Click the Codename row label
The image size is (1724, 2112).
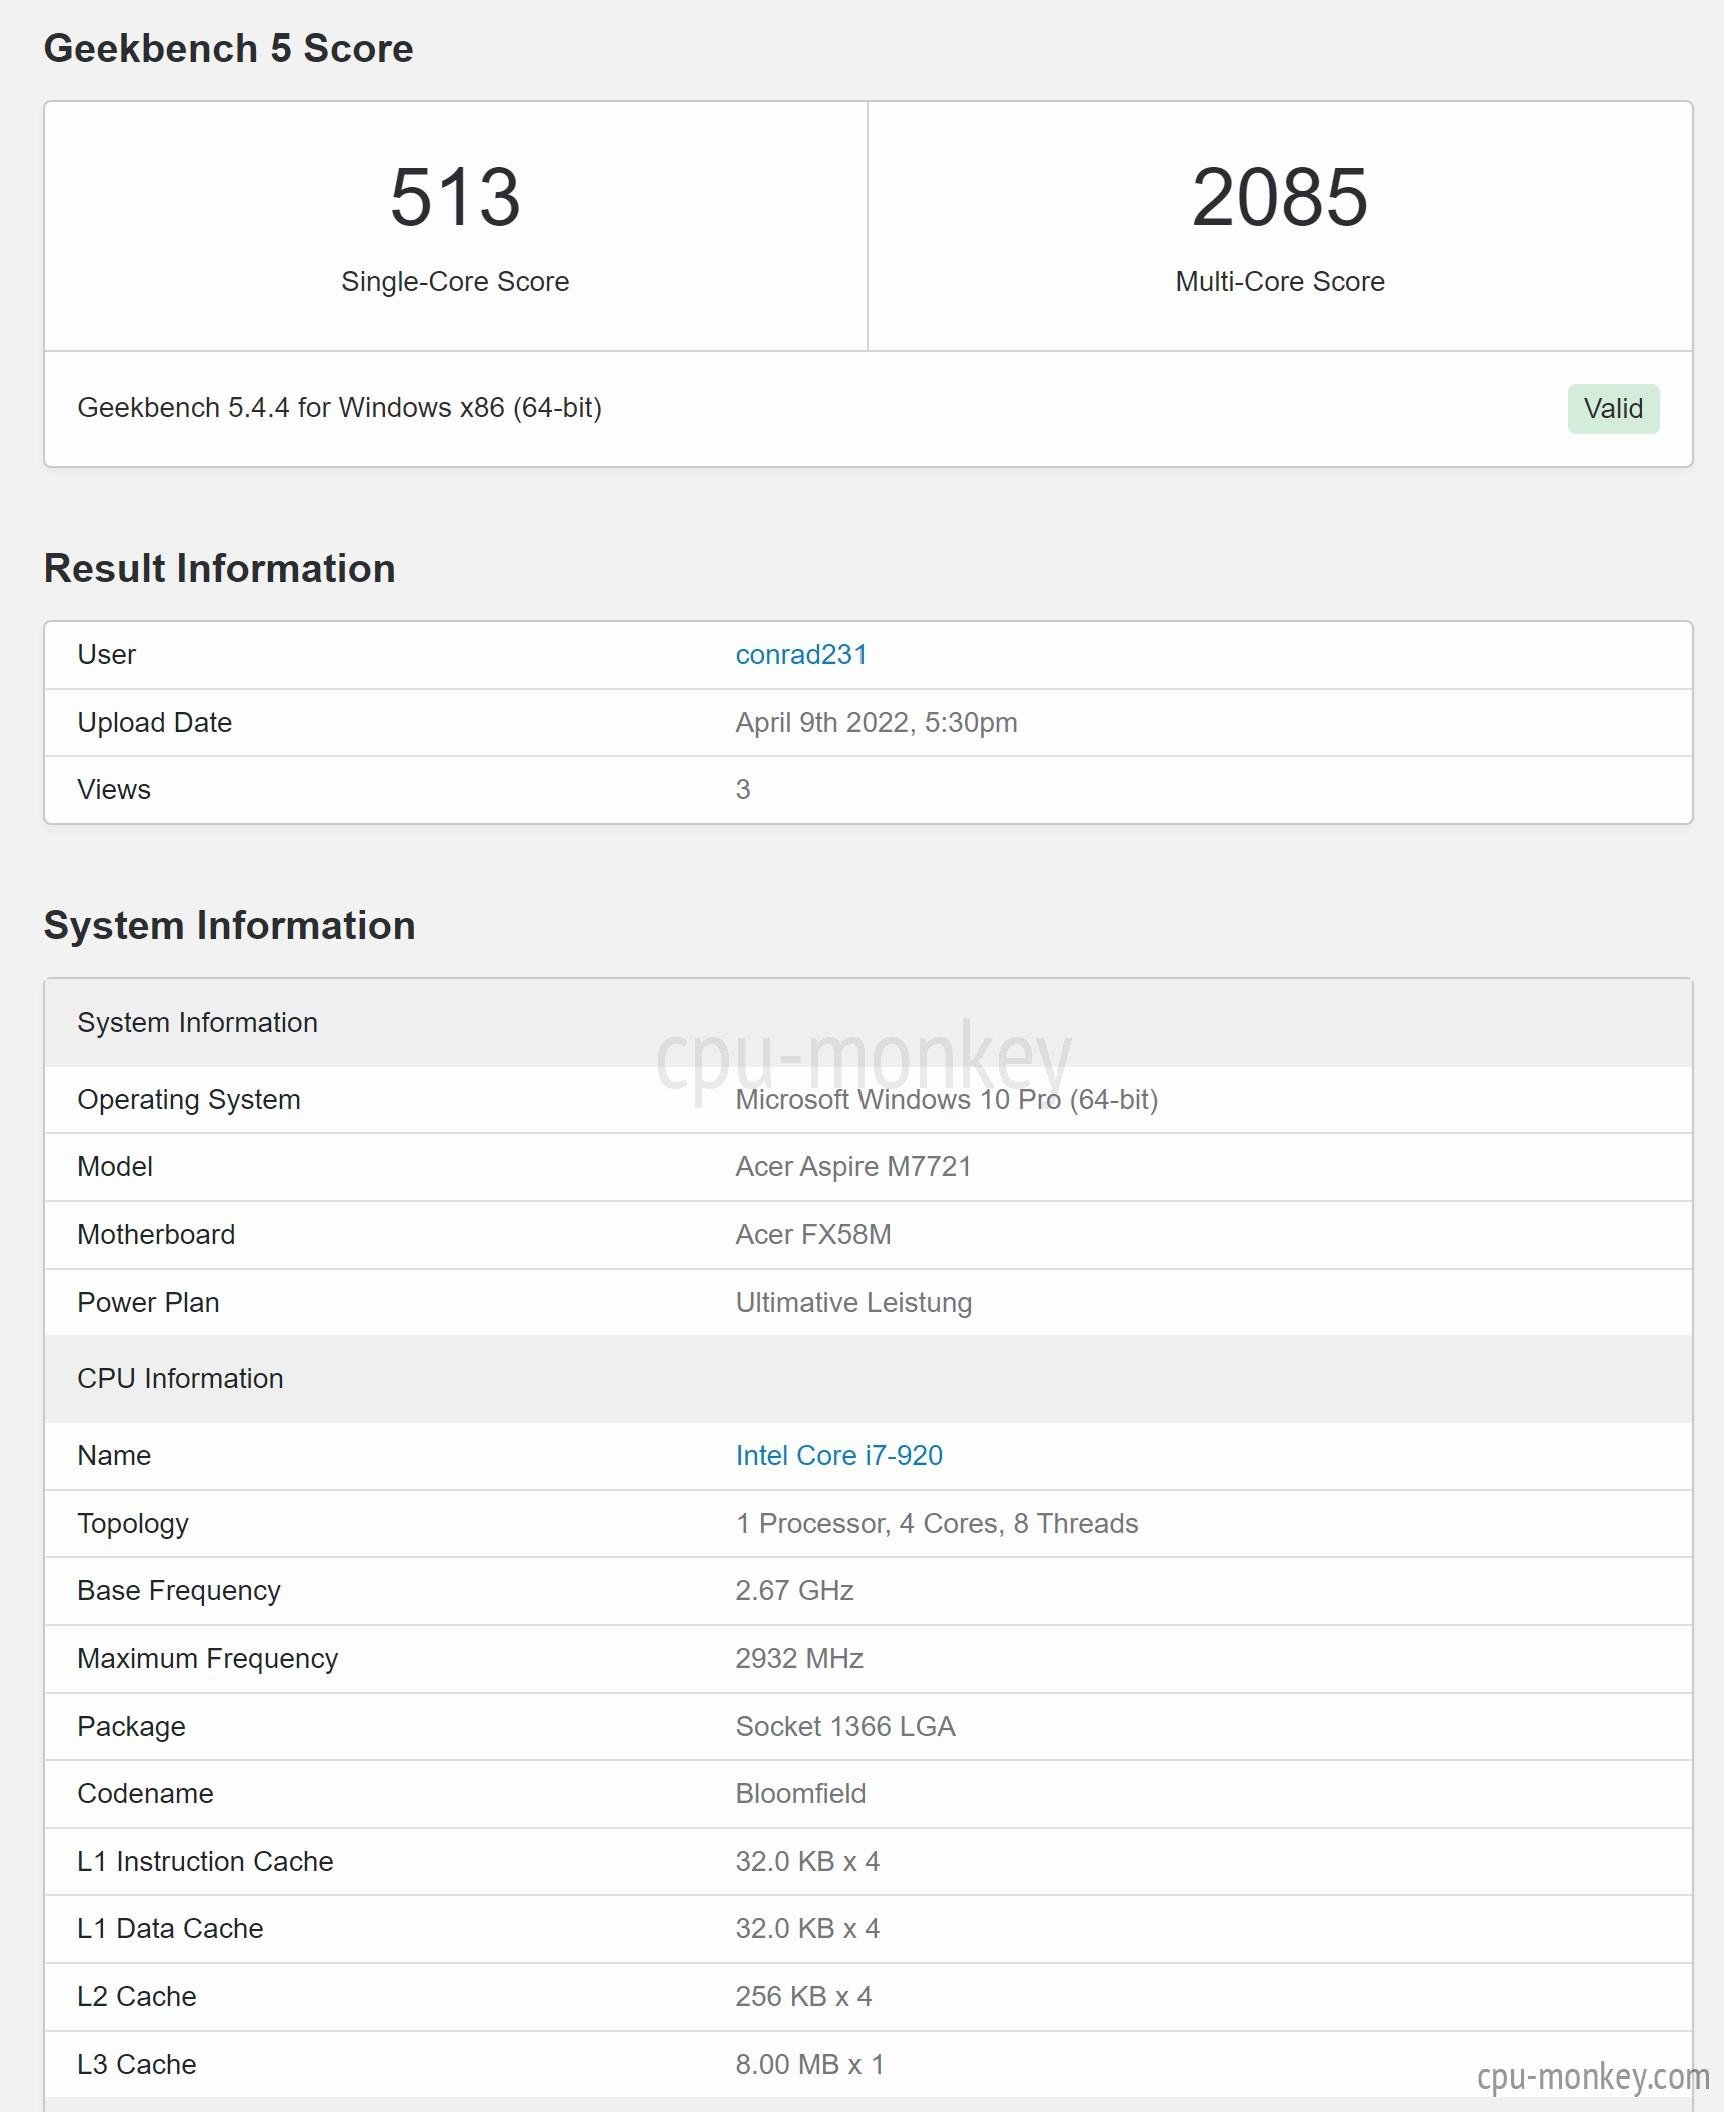145,1793
